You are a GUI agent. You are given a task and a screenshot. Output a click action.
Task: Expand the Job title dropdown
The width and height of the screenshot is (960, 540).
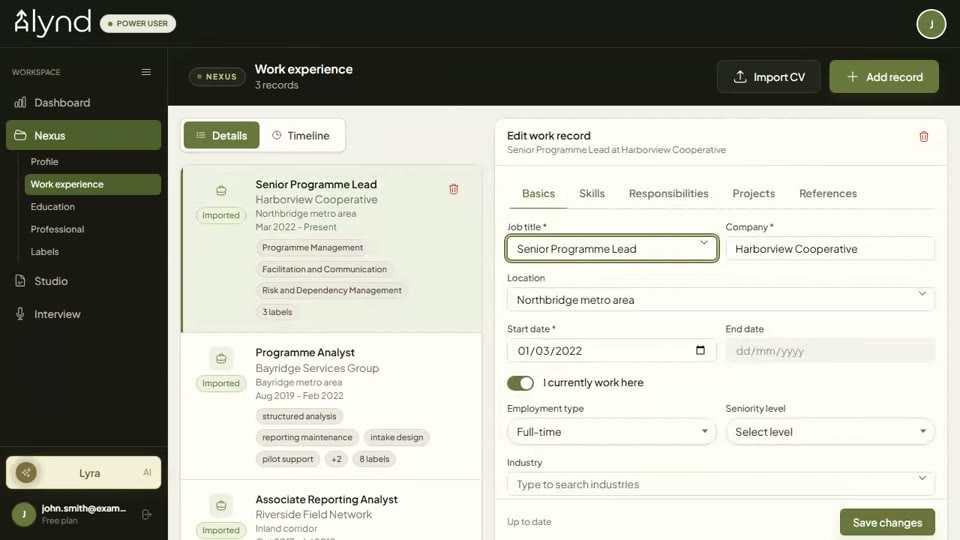point(704,243)
